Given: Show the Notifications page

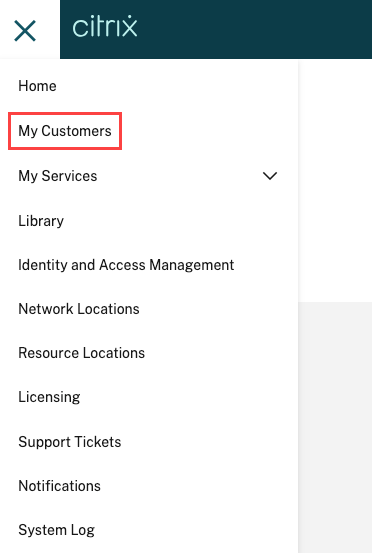Looking at the screenshot, I should (x=59, y=486).
